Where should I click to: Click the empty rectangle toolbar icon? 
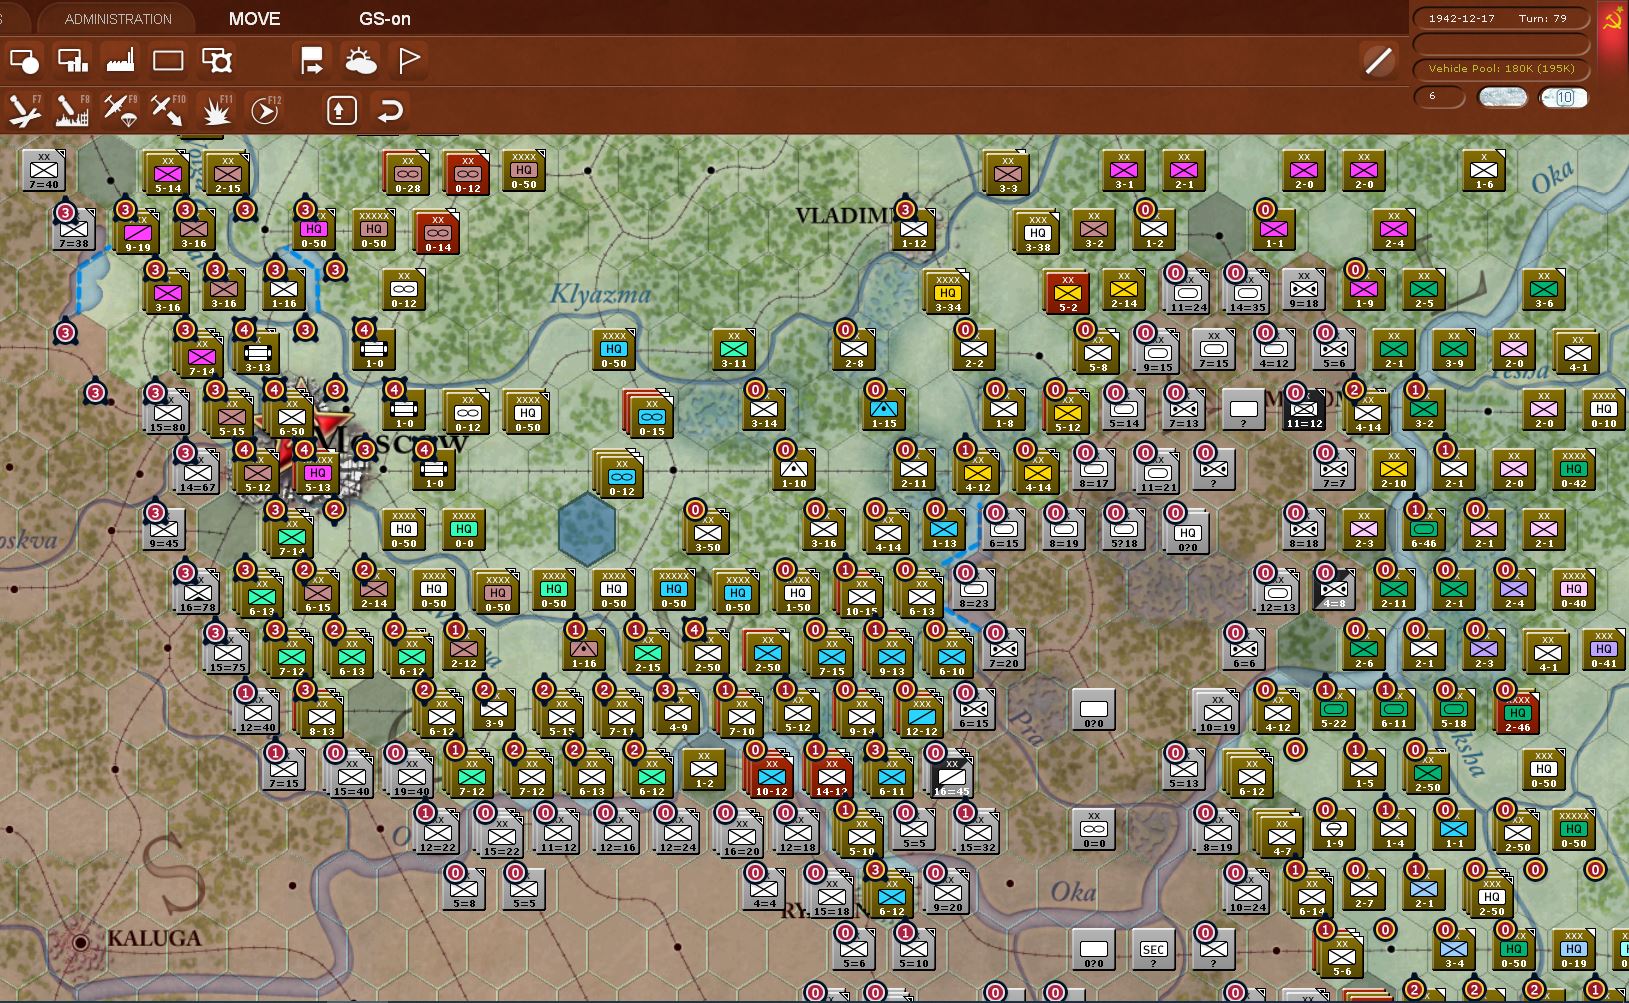coord(168,61)
